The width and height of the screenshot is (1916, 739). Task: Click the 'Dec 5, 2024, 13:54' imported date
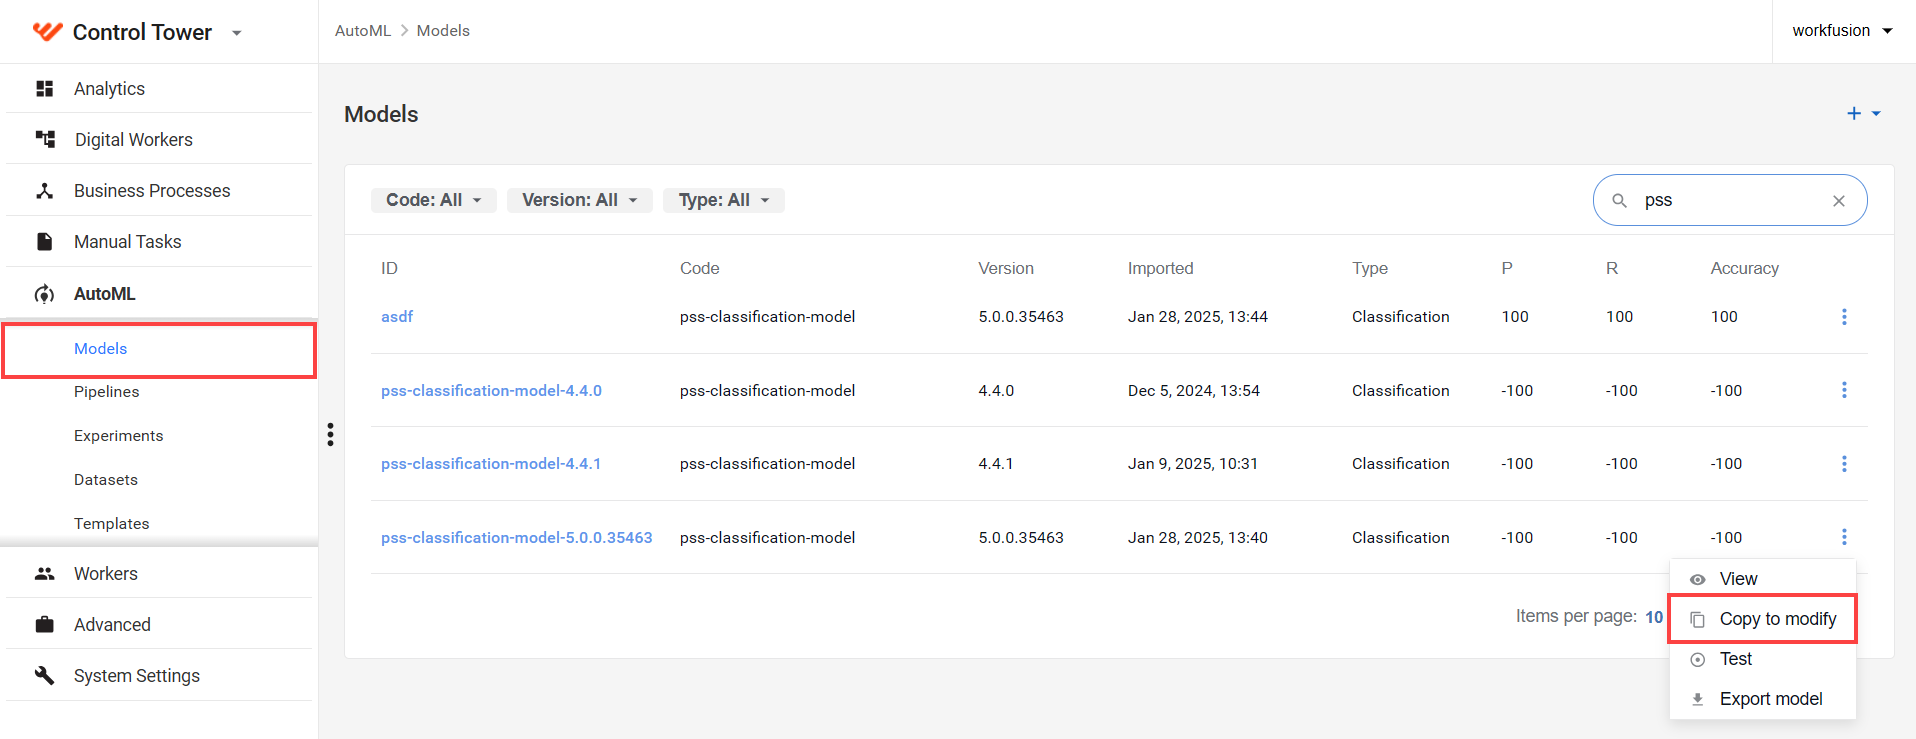(x=1194, y=391)
